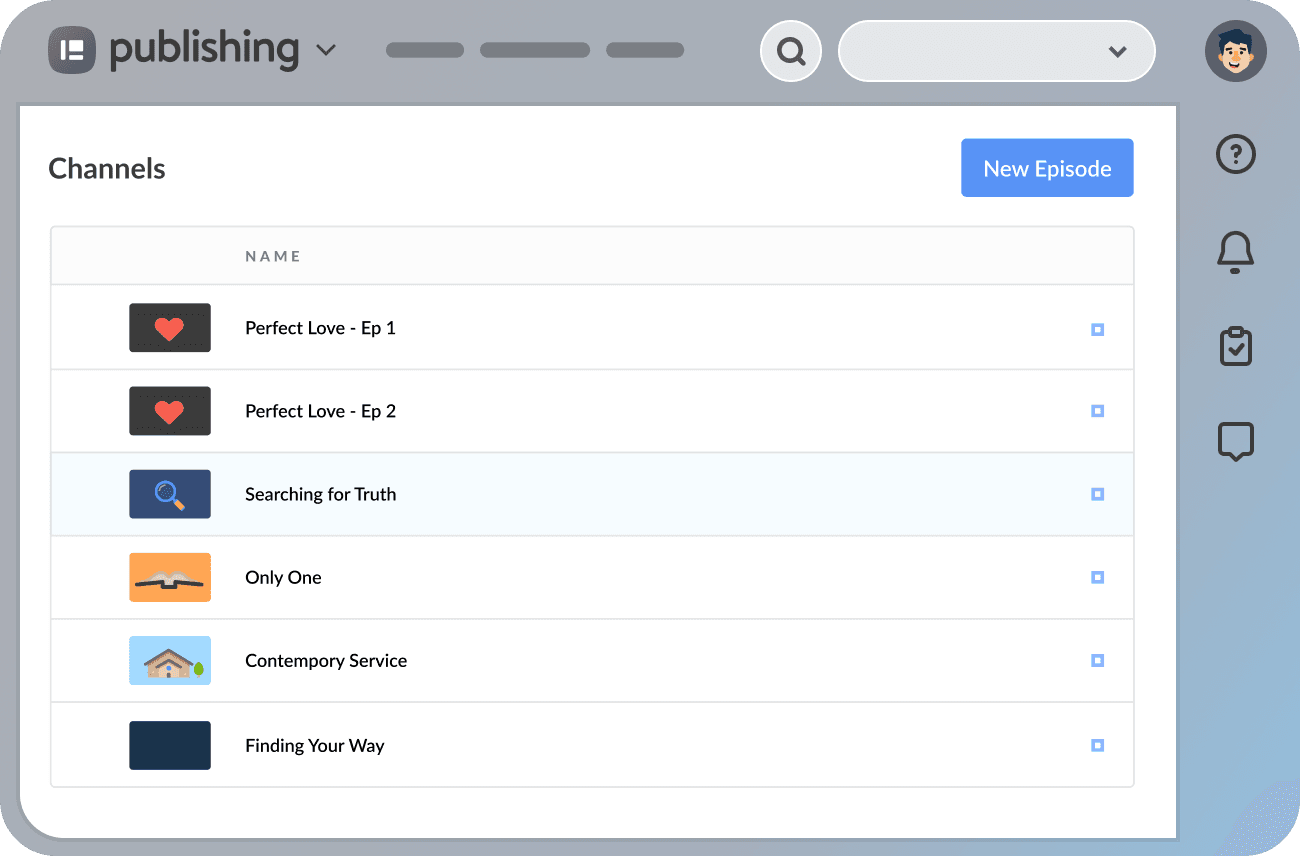Toggle the square indicator on Contempory Service row
The height and width of the screenshot is (856, 1300).
1098,660
